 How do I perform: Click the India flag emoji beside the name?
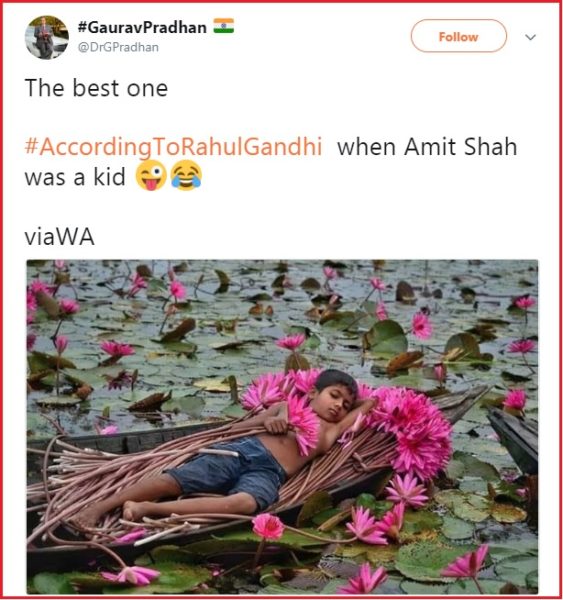(224, 26)
